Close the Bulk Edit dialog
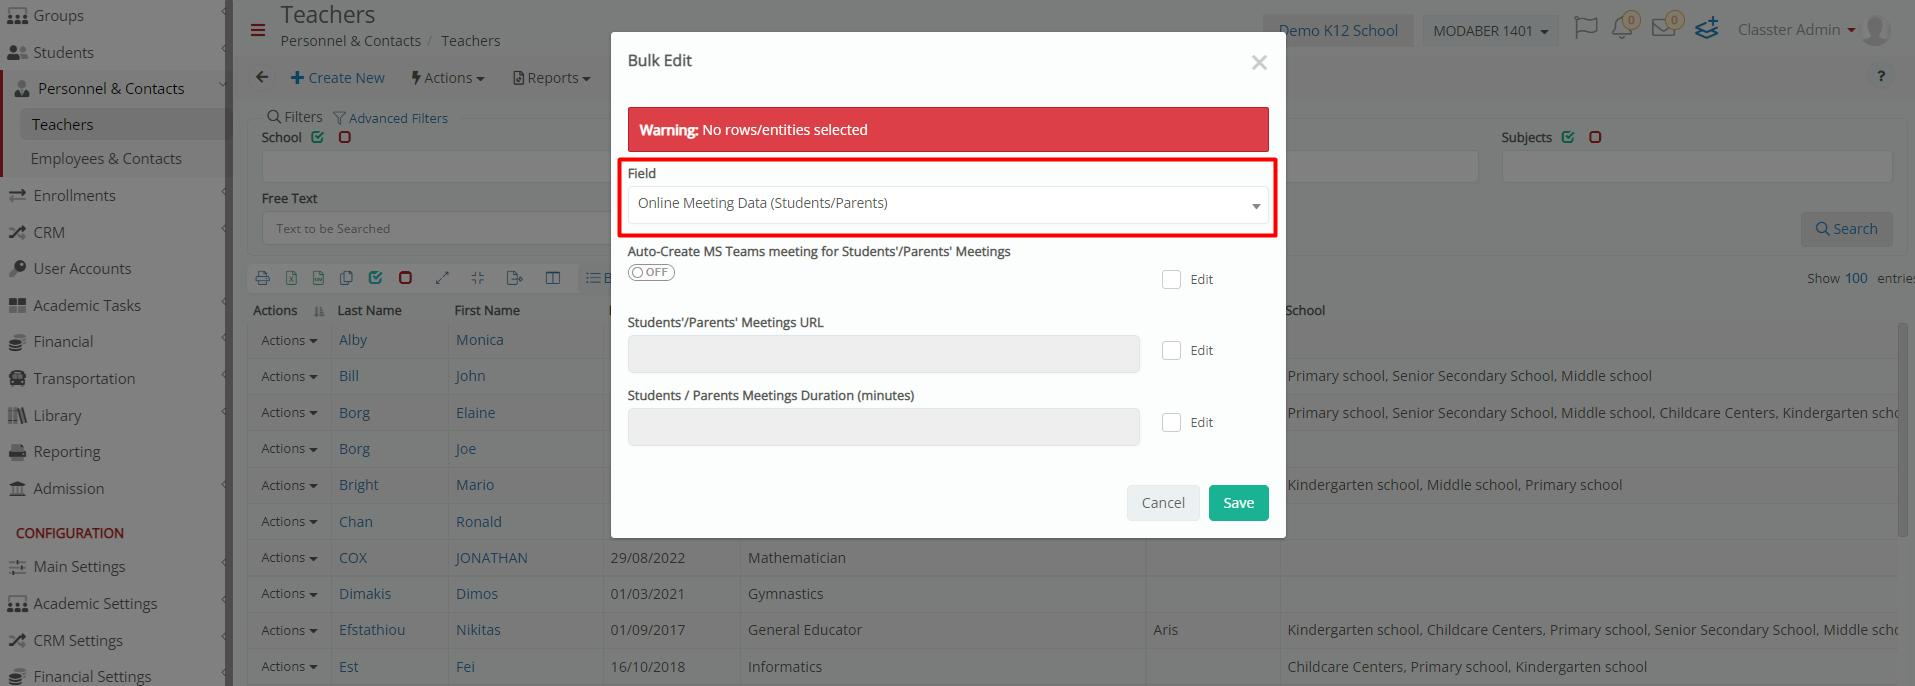The height and width of the screenshot is (686, 1915). [1259, 63]
